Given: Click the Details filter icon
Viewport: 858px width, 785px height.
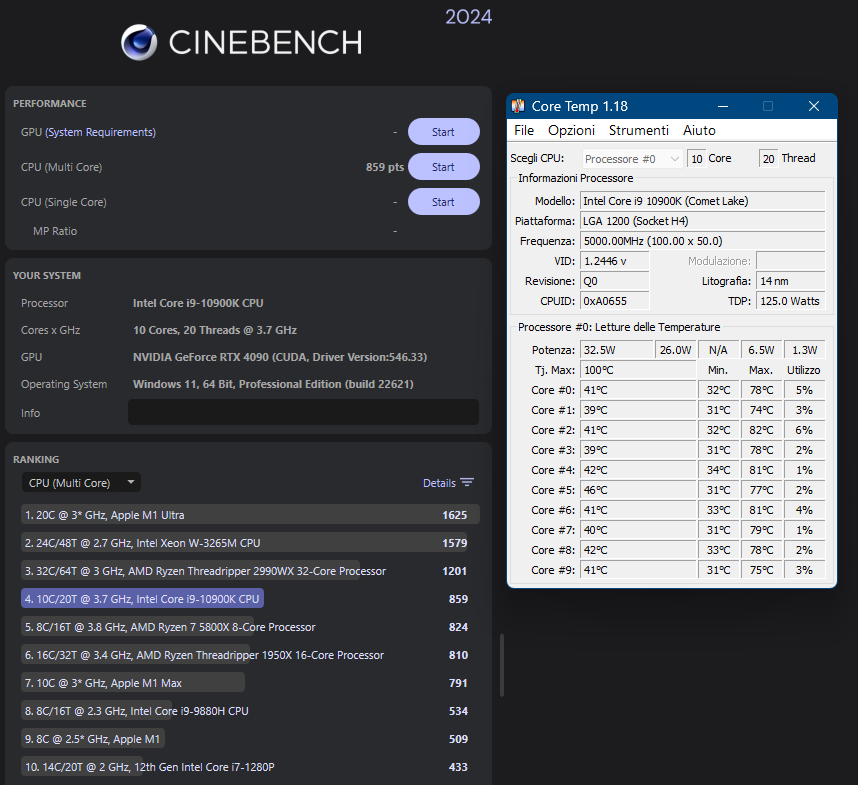Looking at the screenshot, I should 467,482.
